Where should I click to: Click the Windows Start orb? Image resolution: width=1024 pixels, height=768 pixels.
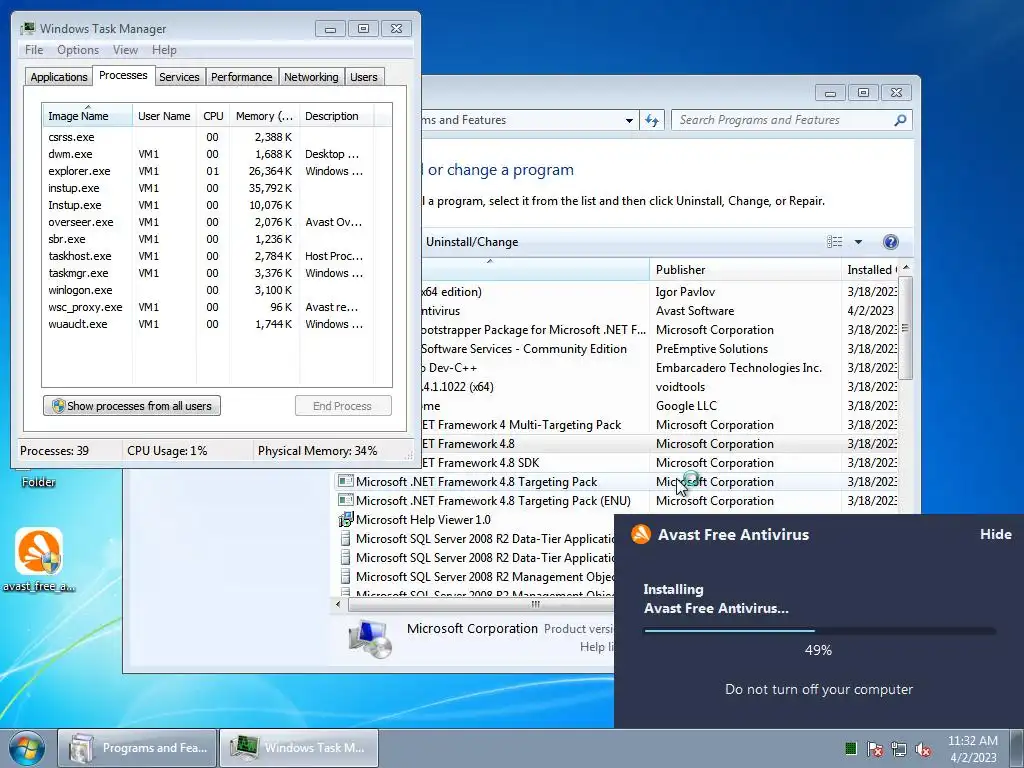click(x=27, y=748)
